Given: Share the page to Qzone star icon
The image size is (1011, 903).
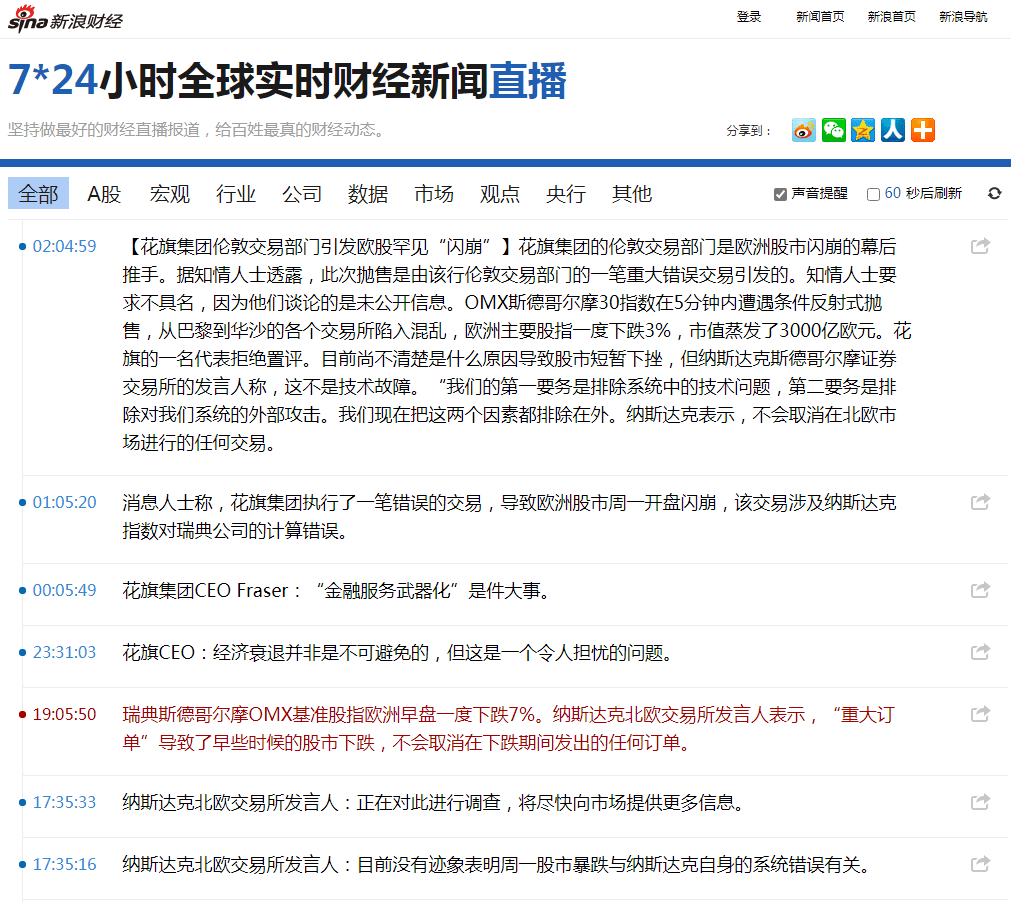Looking at the screenshot, I should (x=863, y=130).
